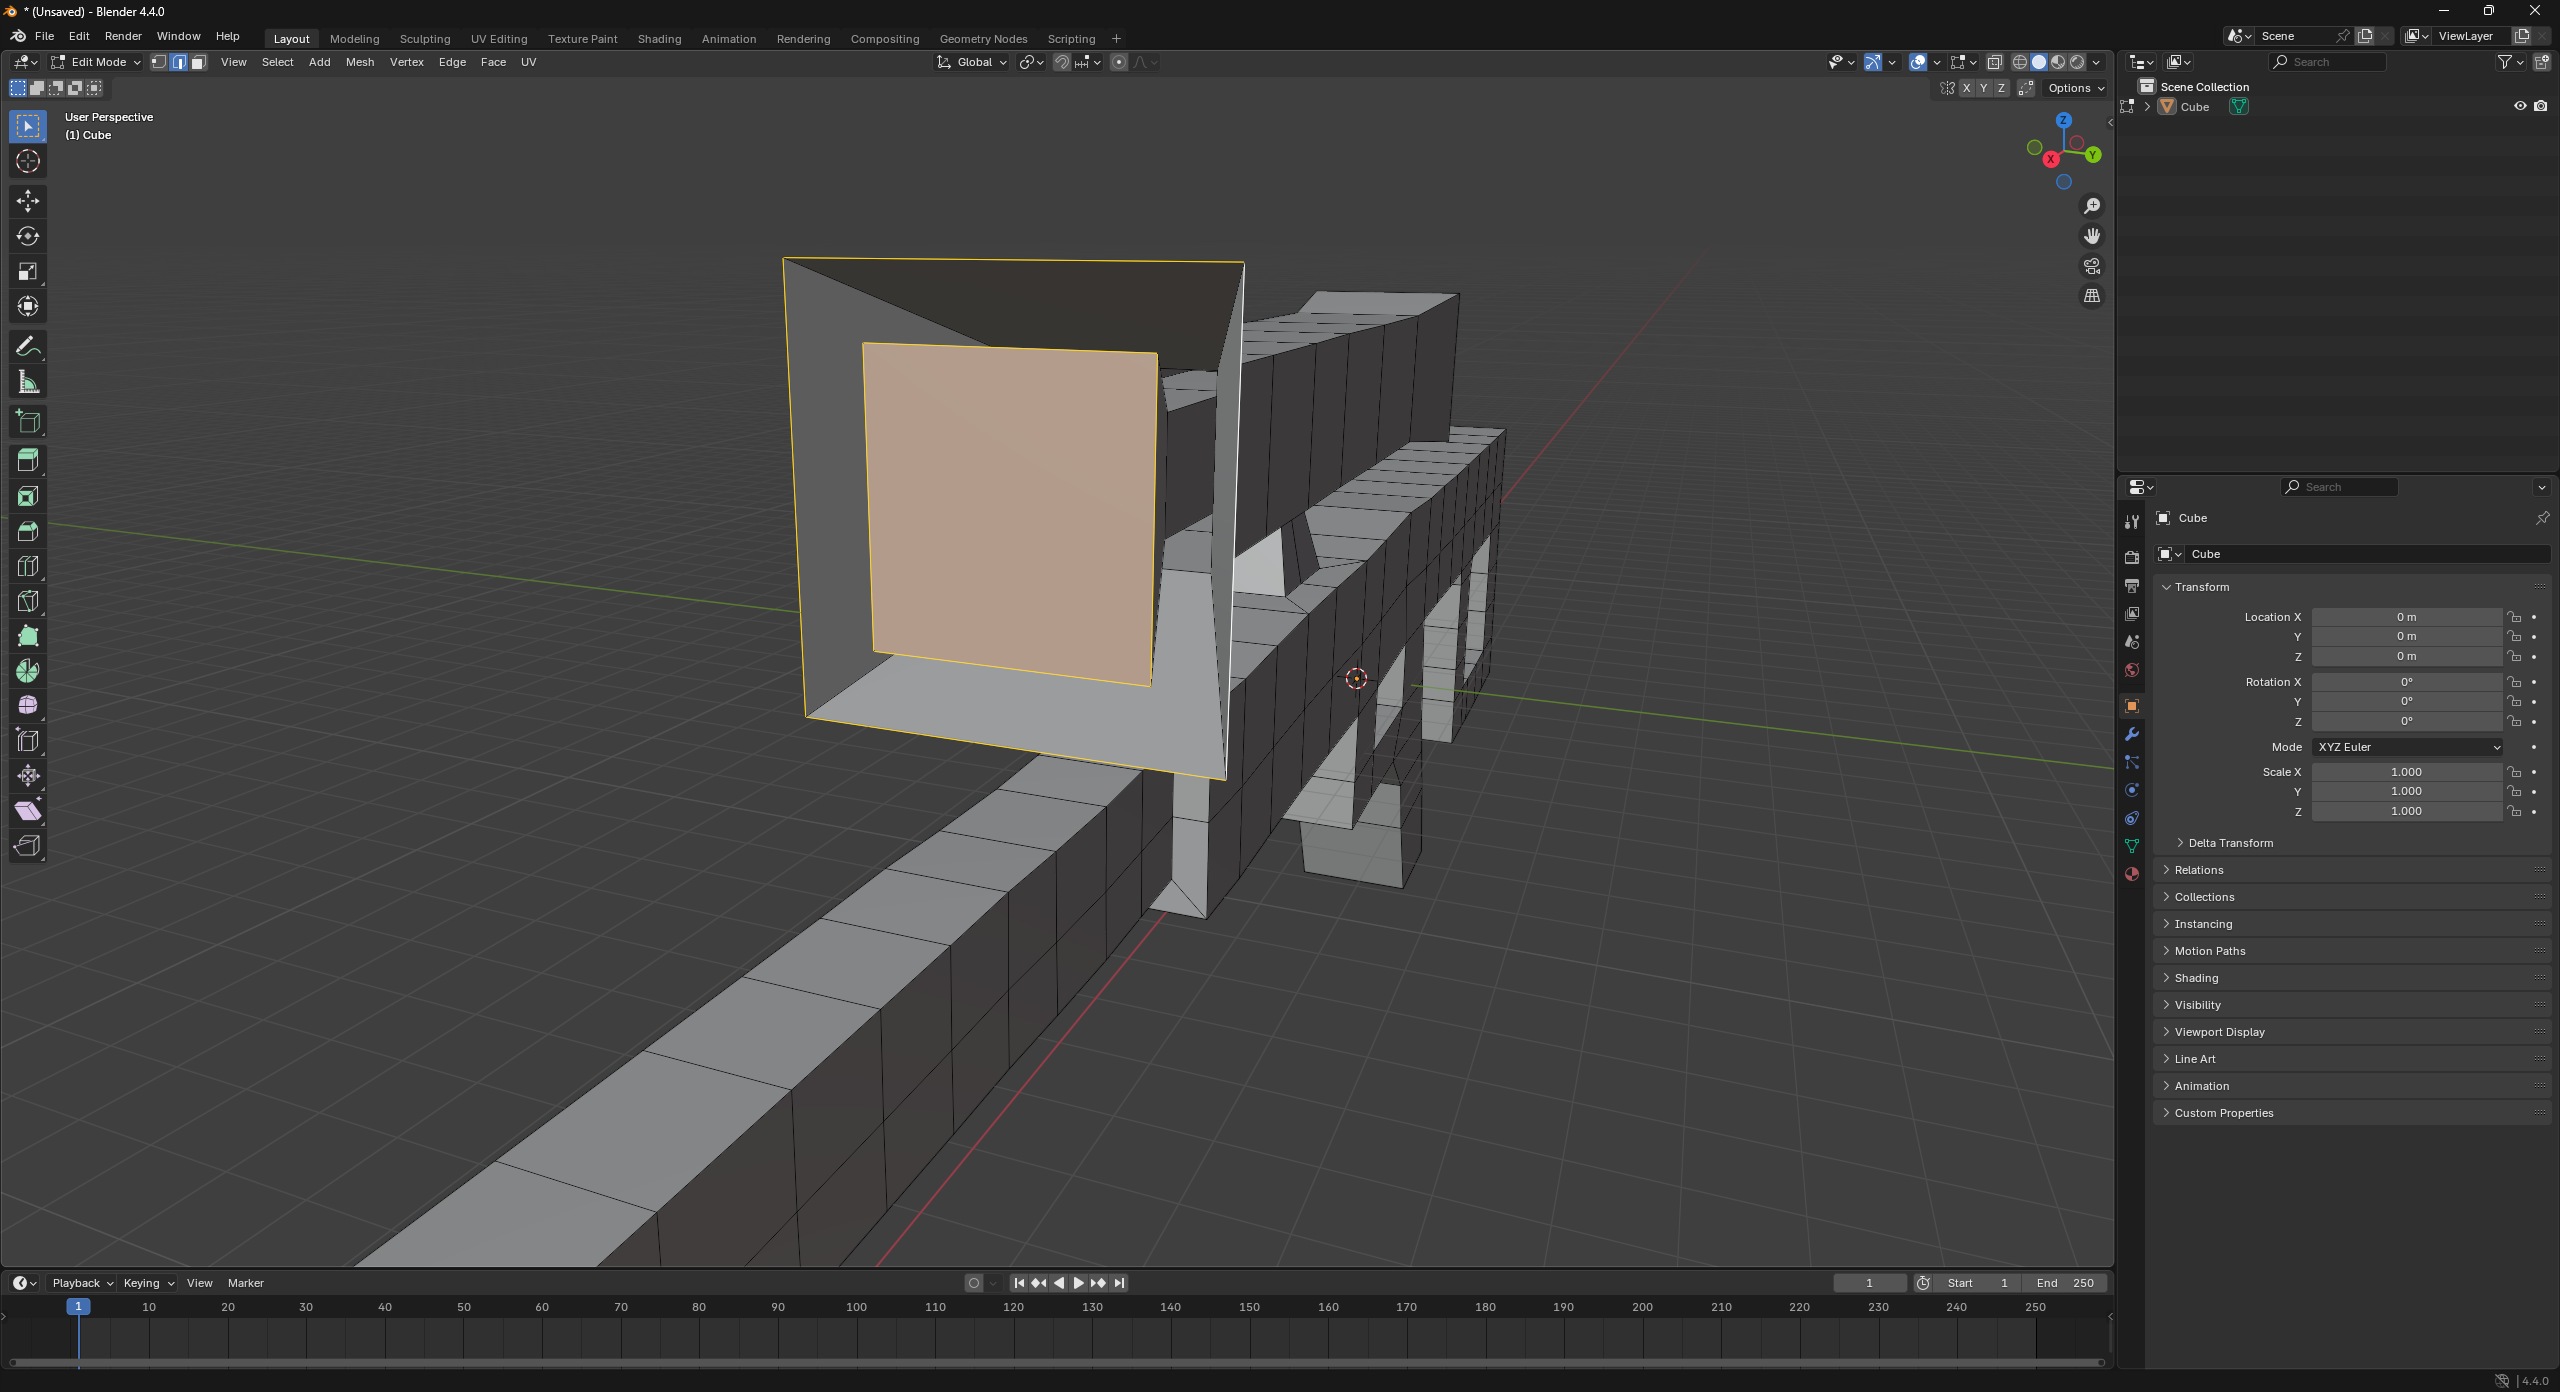This screenshot has height=1392, width=2560.
Task: Click frame 100 on the timeline
Action: click(x=857, y=1307)
